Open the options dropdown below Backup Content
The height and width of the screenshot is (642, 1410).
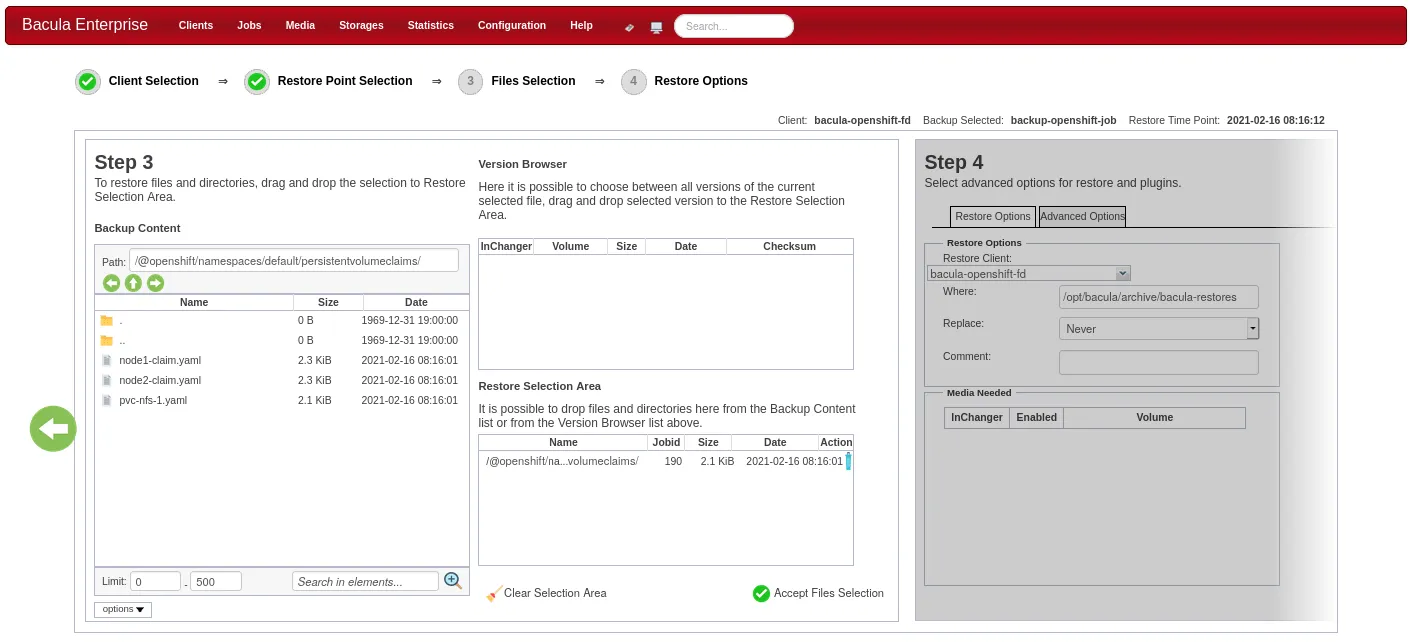pos(123,609)
